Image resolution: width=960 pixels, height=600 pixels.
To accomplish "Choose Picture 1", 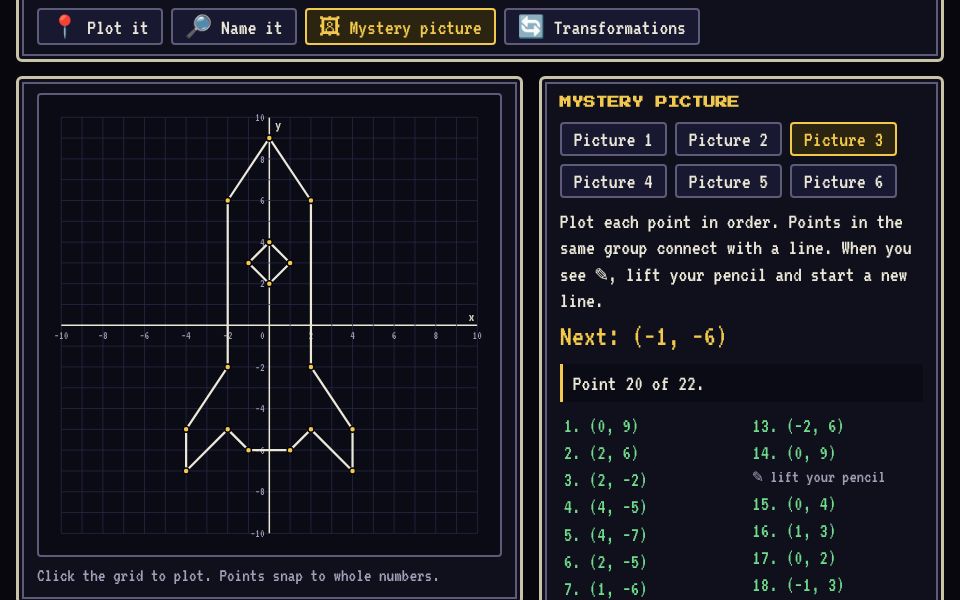I will click(x=613, y=140).
